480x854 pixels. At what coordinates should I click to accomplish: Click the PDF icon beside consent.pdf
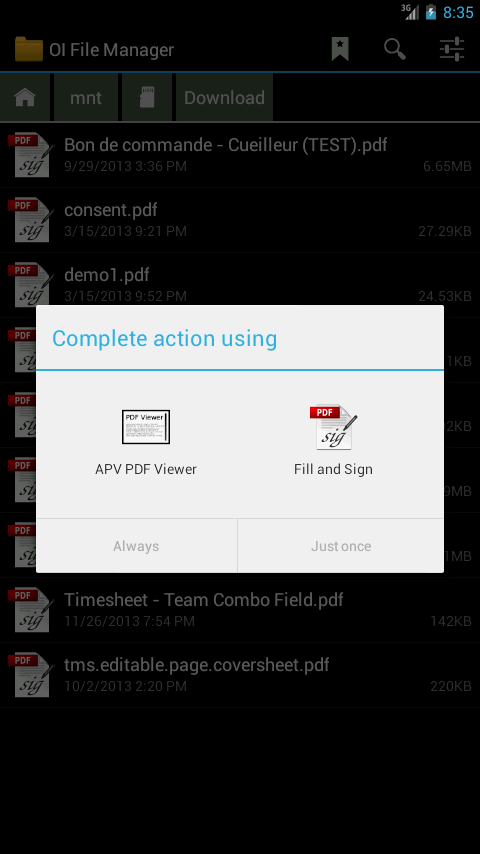click(31, 220)
